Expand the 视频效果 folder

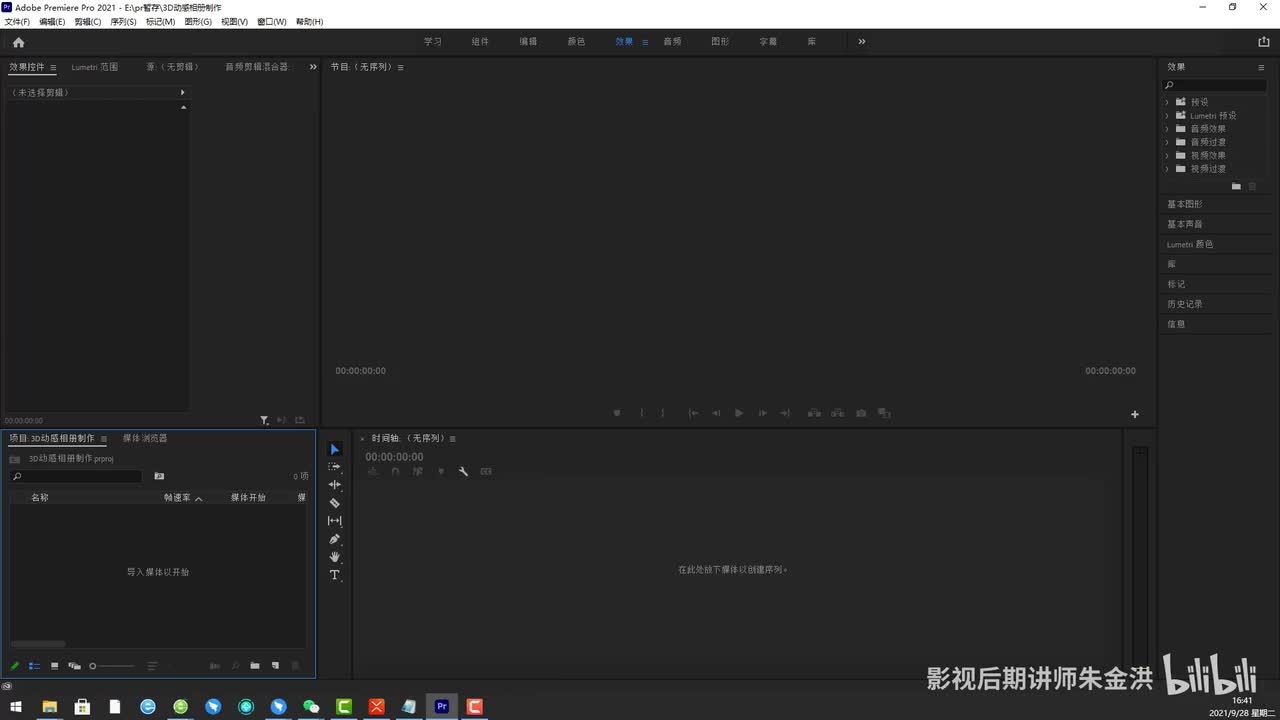pos(1167,155)
